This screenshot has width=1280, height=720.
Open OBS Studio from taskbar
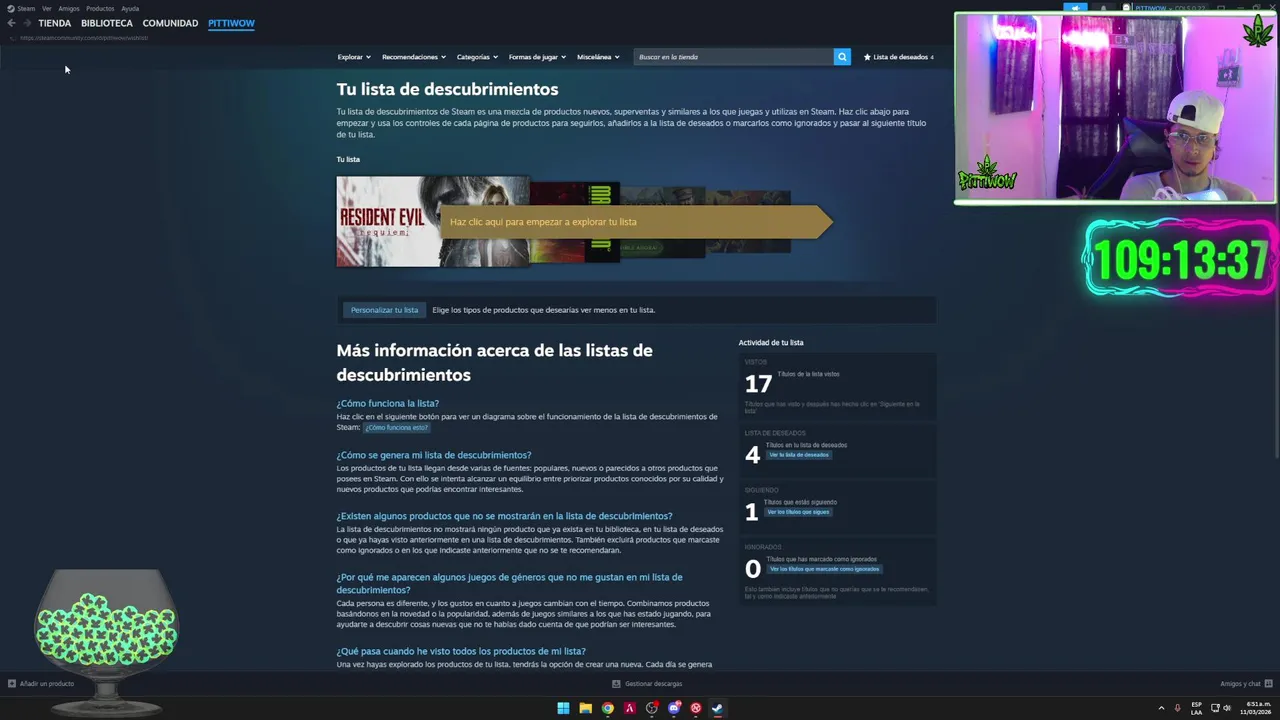tap(652, 708)
